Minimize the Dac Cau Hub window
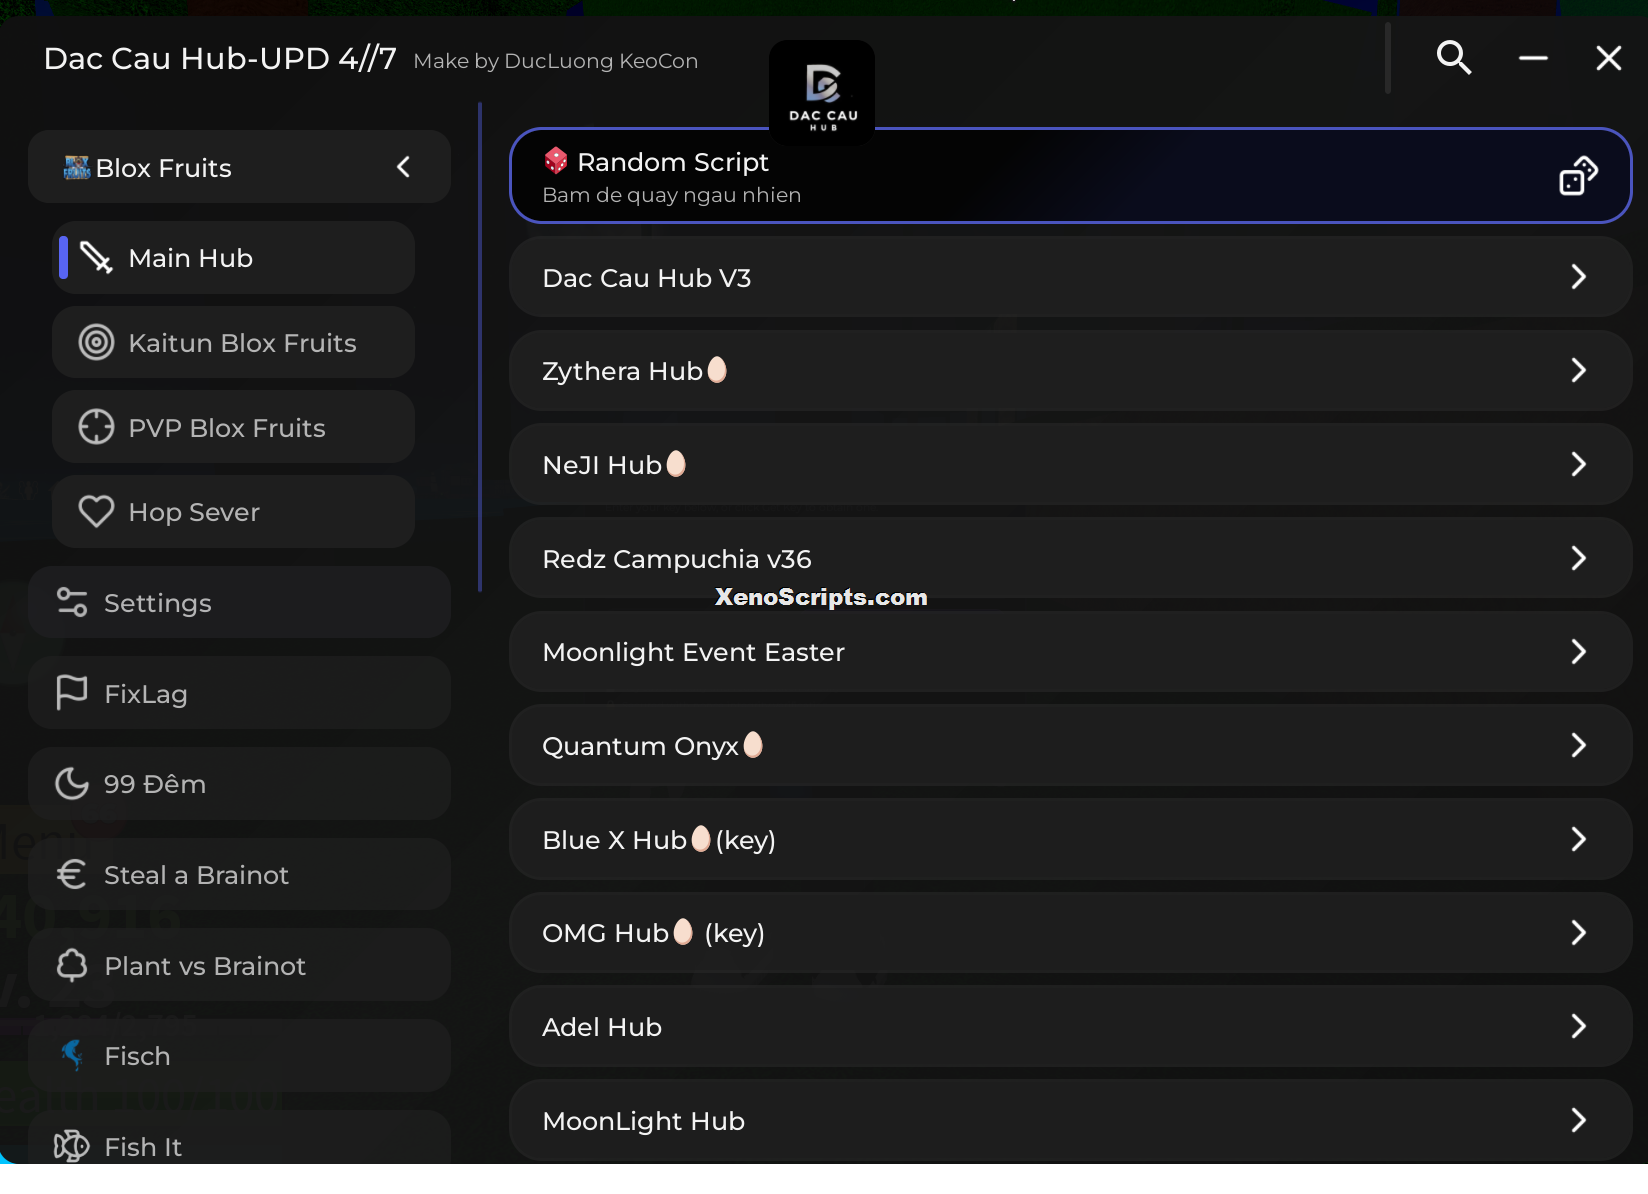 (x=1533, y=58)
